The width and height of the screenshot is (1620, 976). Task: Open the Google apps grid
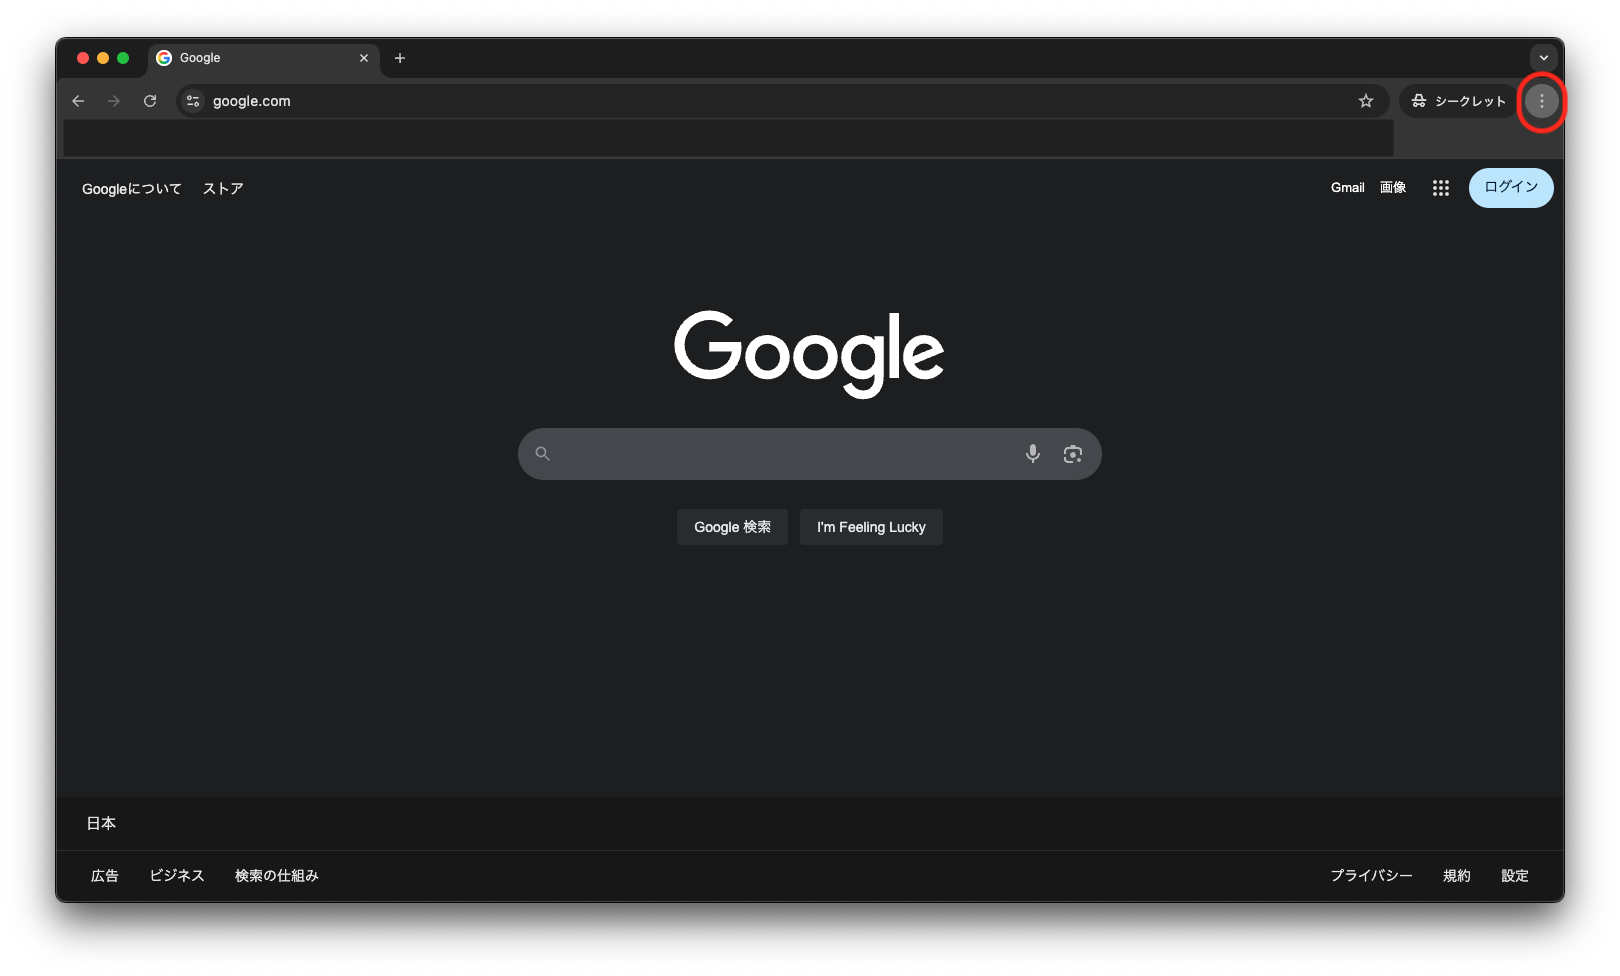(x=1440, y=188)
